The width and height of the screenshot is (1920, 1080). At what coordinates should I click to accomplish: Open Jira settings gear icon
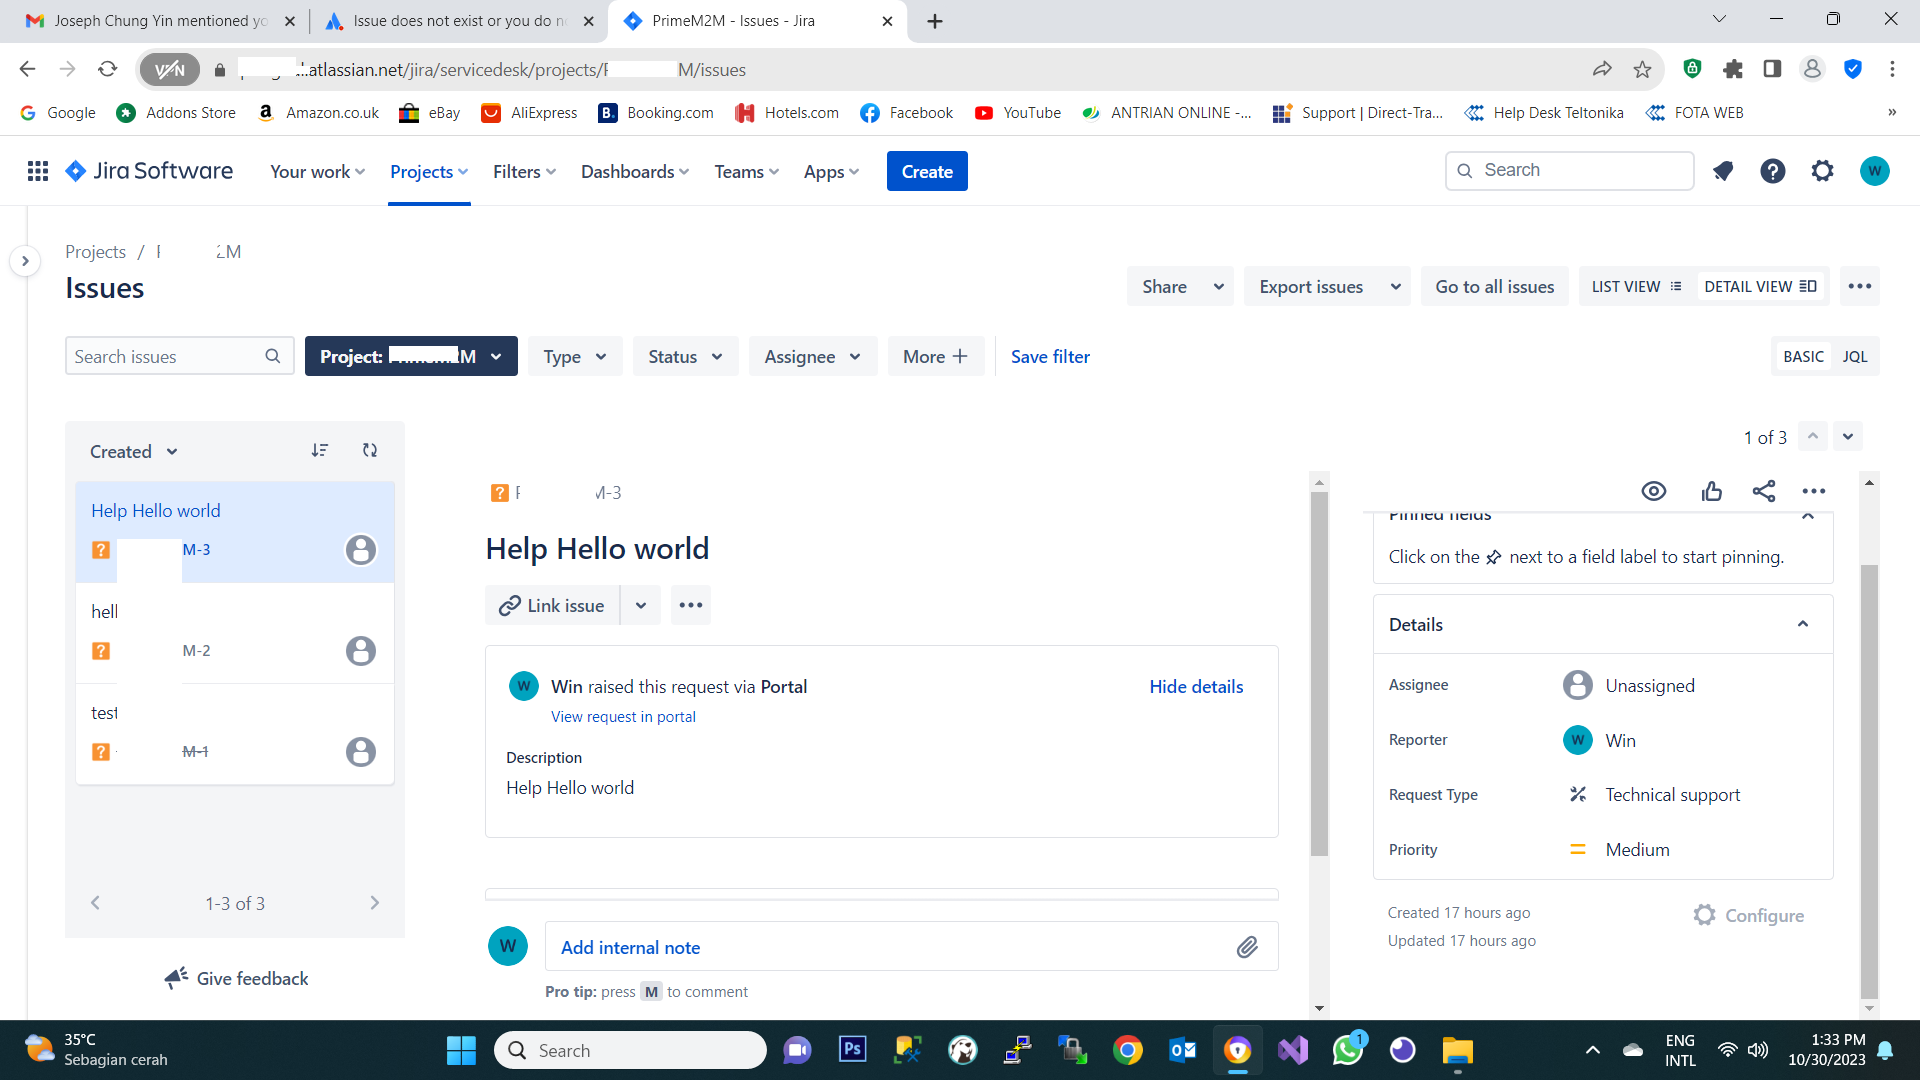pyautogui.click(x=1822, y=171)
